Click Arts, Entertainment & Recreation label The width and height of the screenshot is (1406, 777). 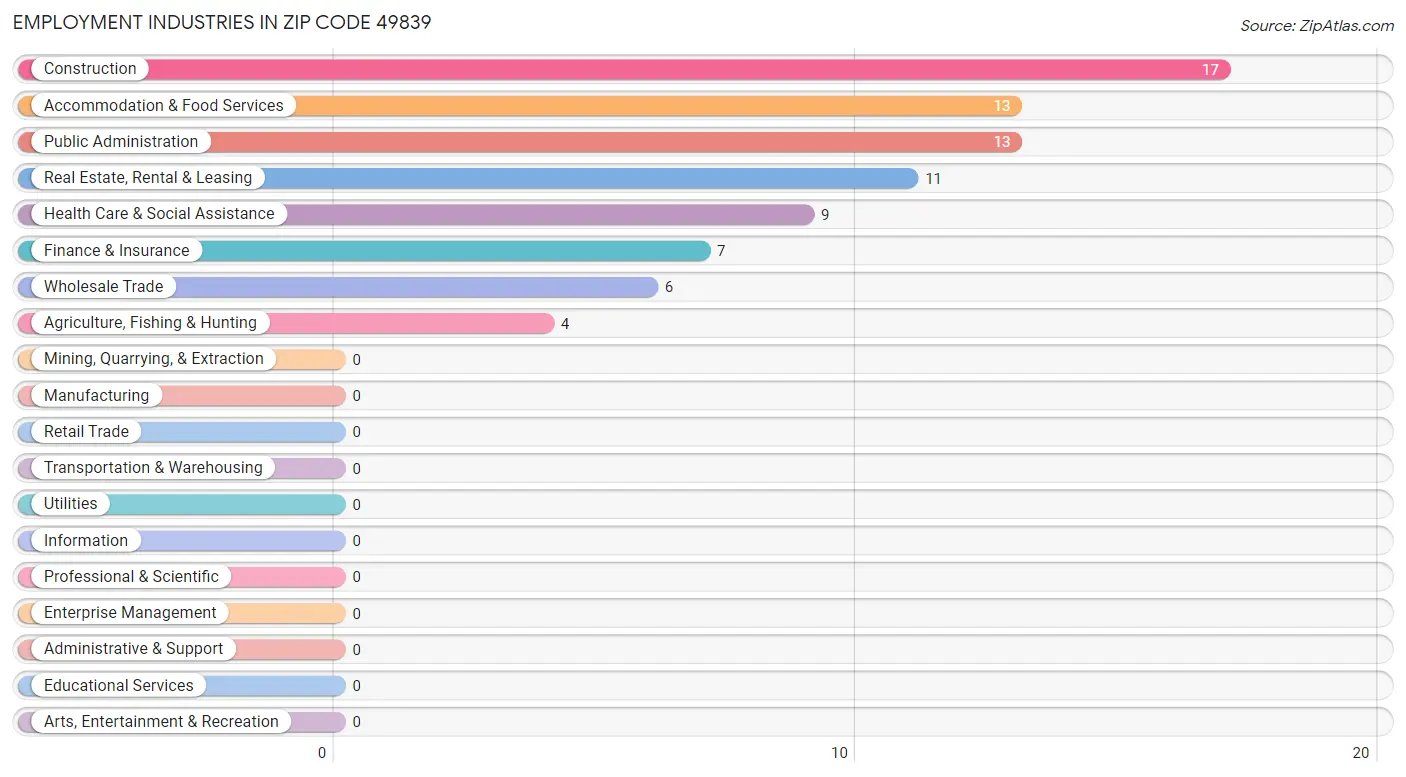point(161,722)
